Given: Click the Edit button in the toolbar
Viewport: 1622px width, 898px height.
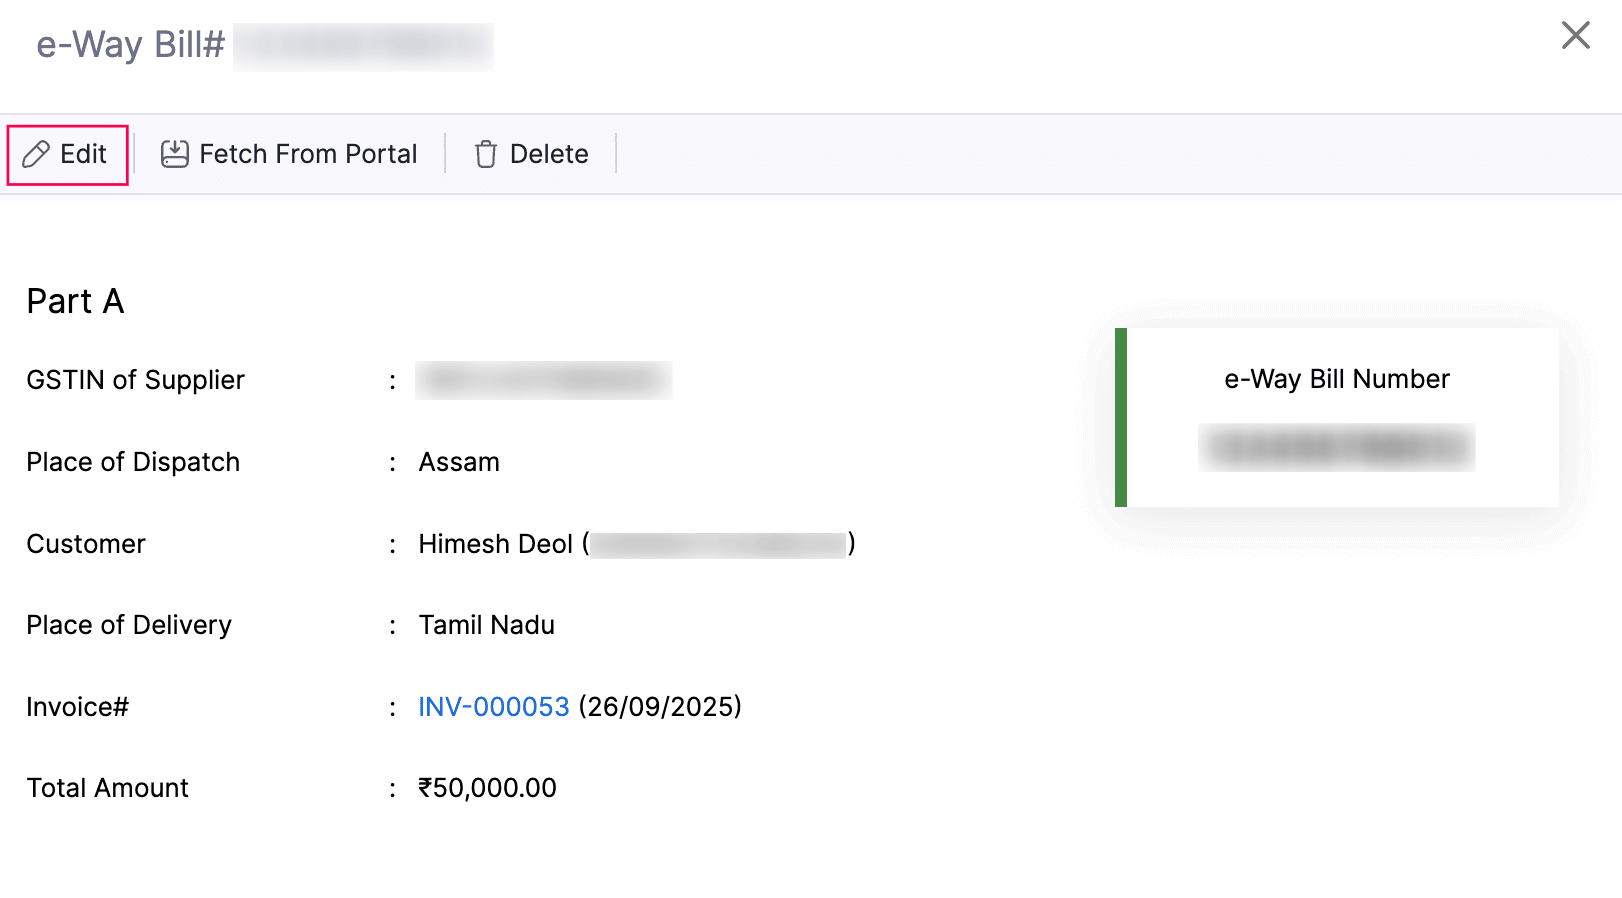Looking at the screenshot, I should (x=66, y=153).
